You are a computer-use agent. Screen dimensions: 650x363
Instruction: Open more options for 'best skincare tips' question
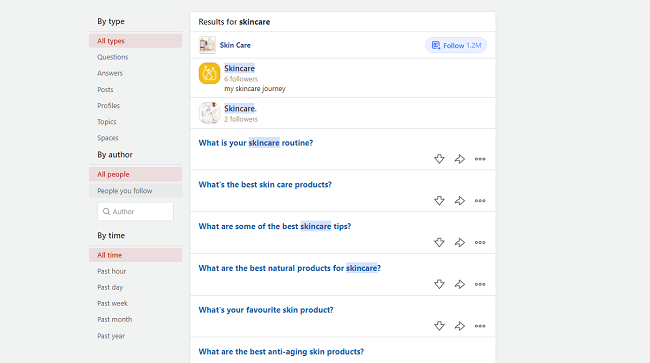coord(480,242)
